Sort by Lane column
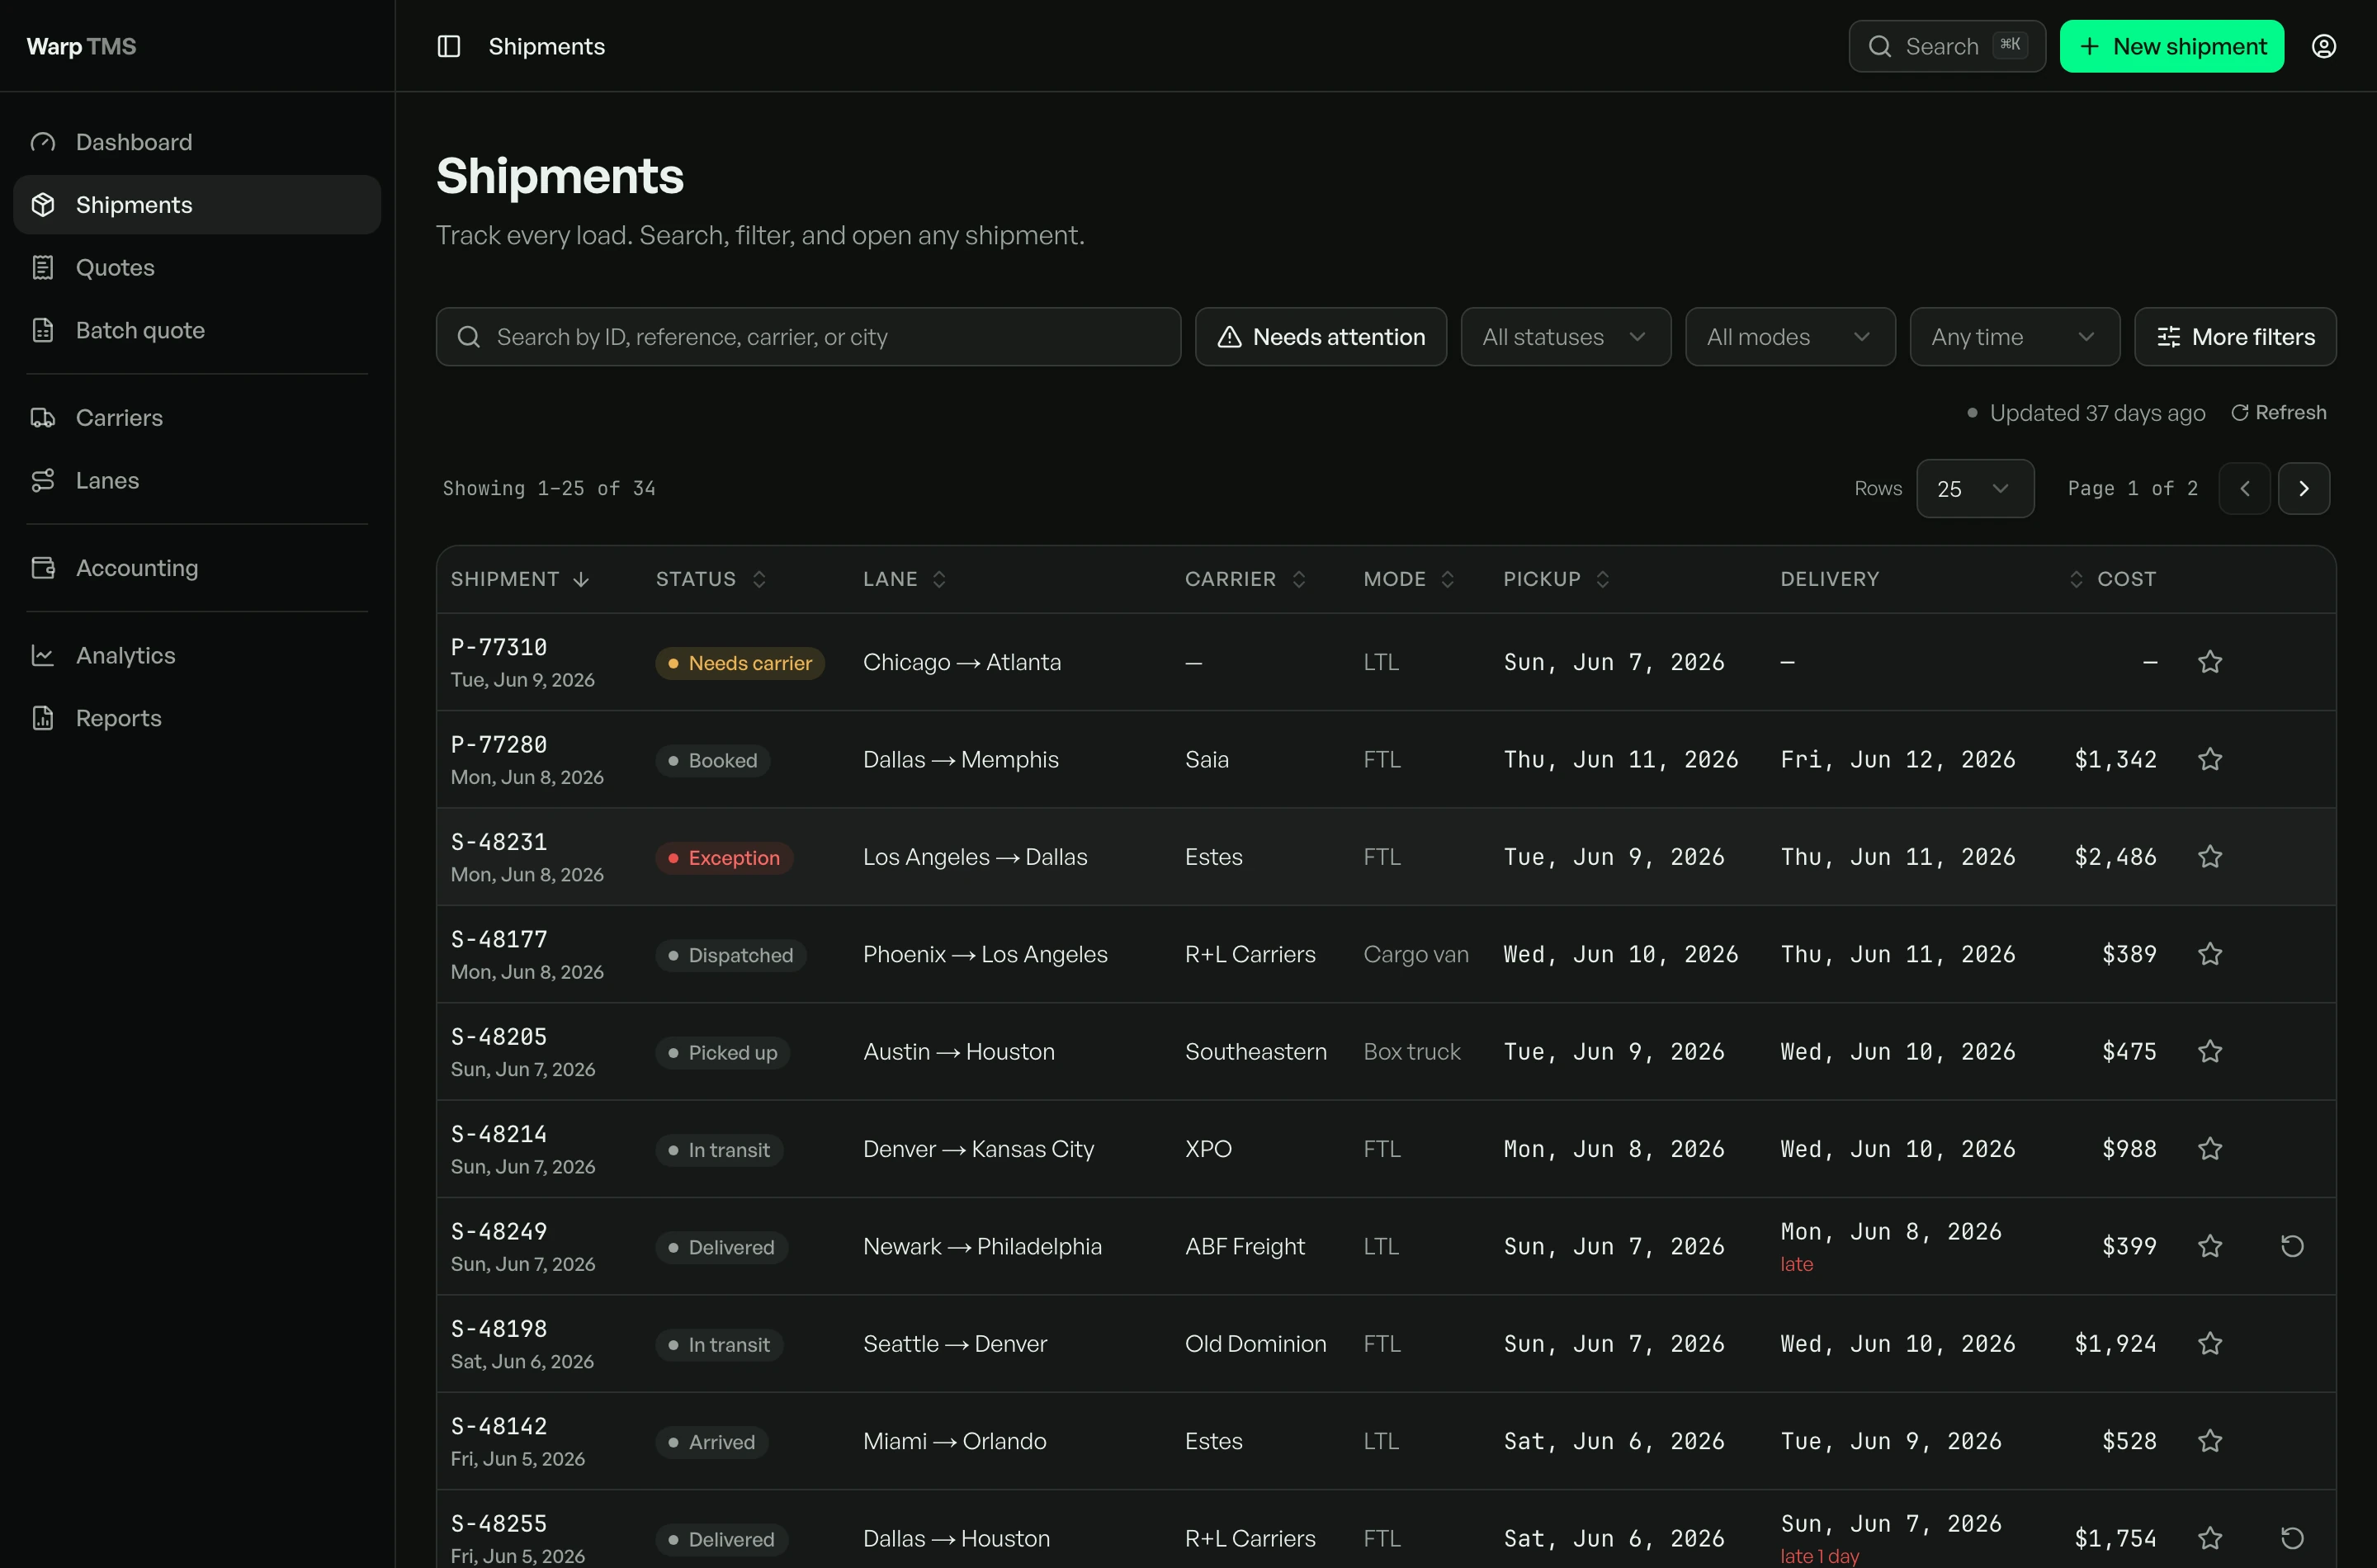Image resolution: width=2377 pixels, height=1568 pixels. [x=904, y=579]
